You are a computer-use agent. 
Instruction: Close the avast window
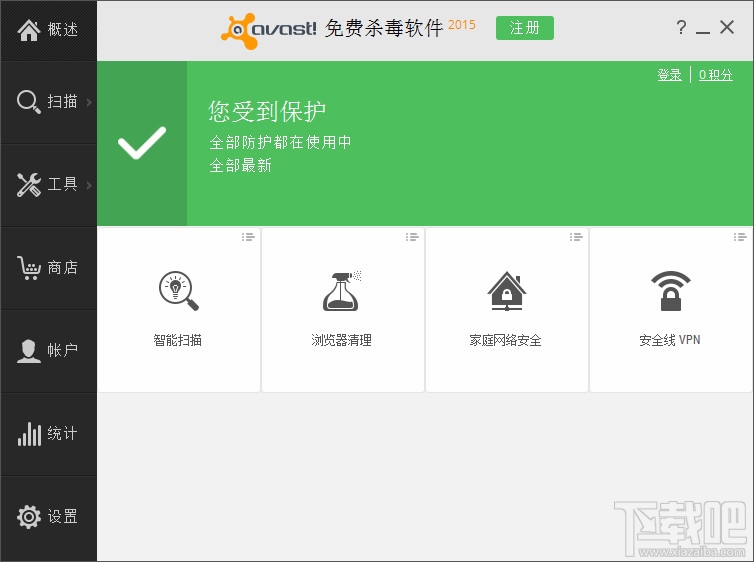(727, 27)
